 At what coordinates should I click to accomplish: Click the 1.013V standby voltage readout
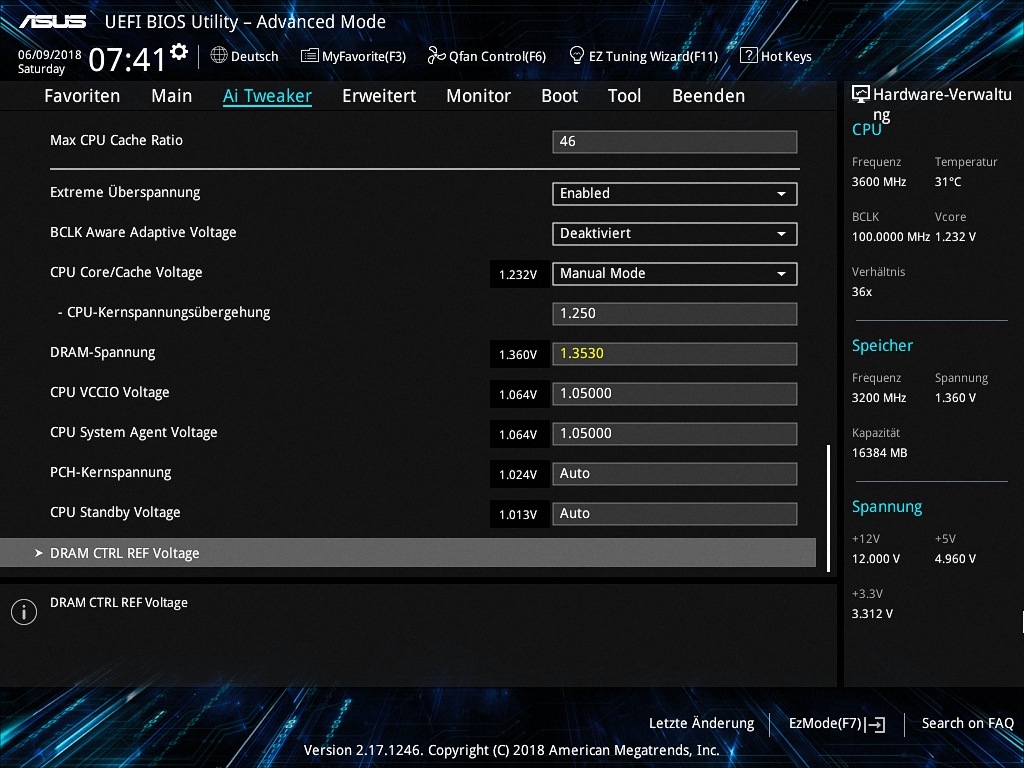519,515
